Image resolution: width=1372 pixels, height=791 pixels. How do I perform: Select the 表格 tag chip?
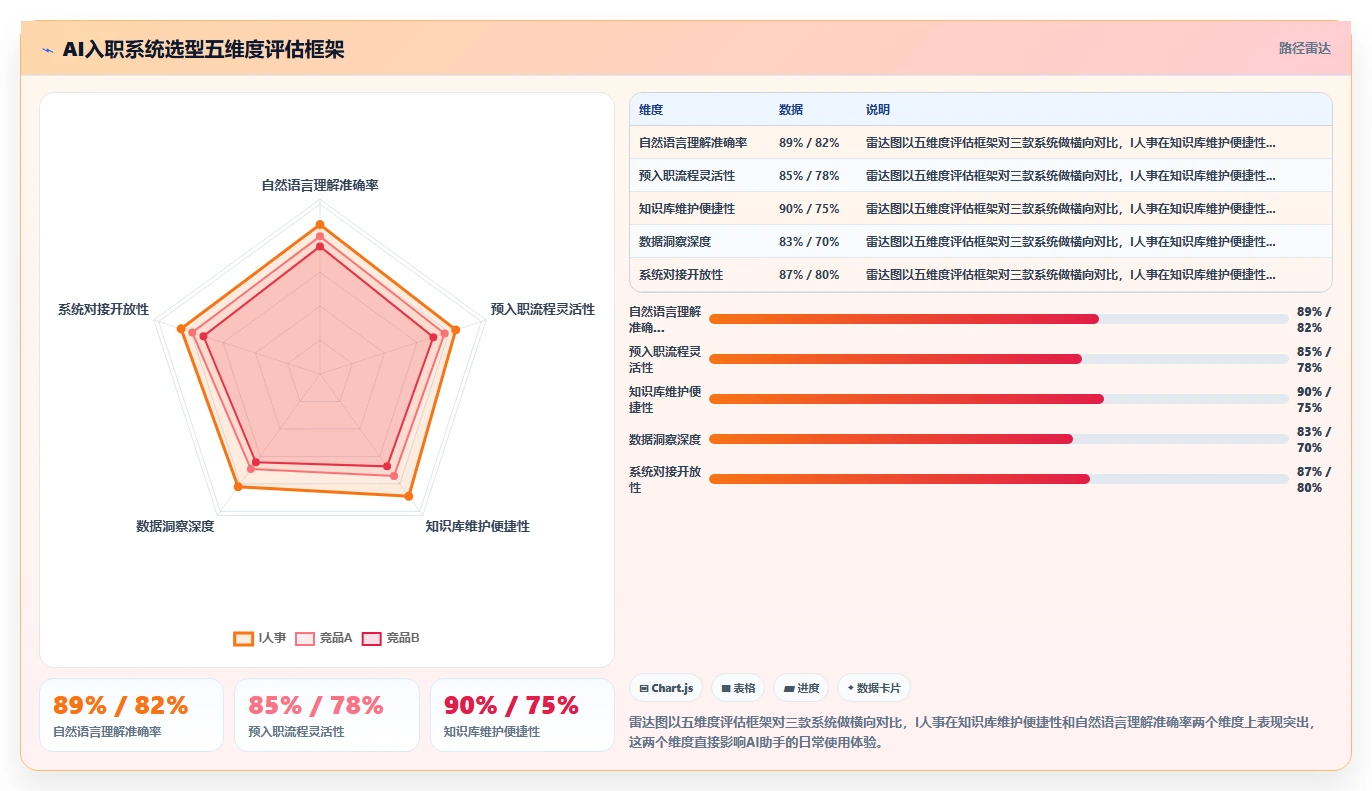738,688
